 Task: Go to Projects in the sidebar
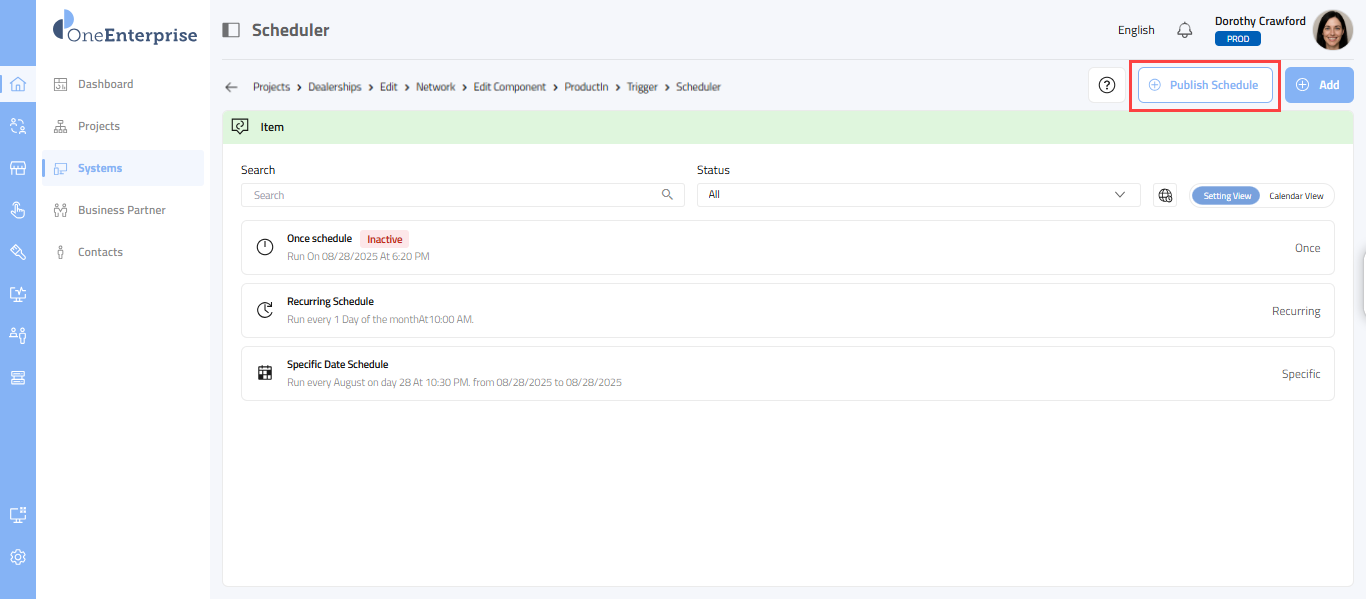click(x=99, y=126)
